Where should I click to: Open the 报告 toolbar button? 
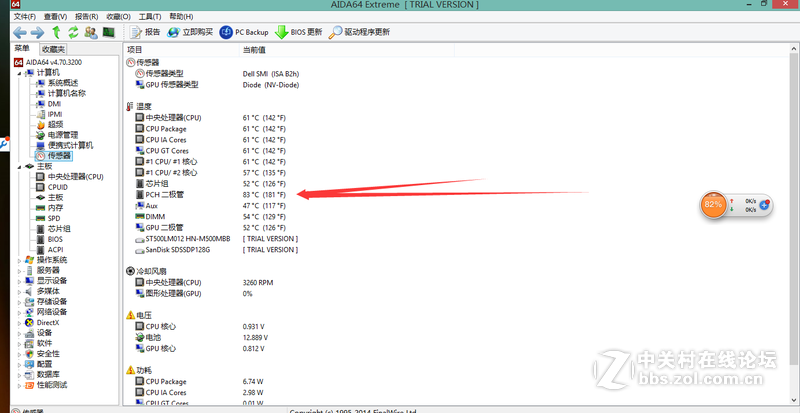pos(145,32)
